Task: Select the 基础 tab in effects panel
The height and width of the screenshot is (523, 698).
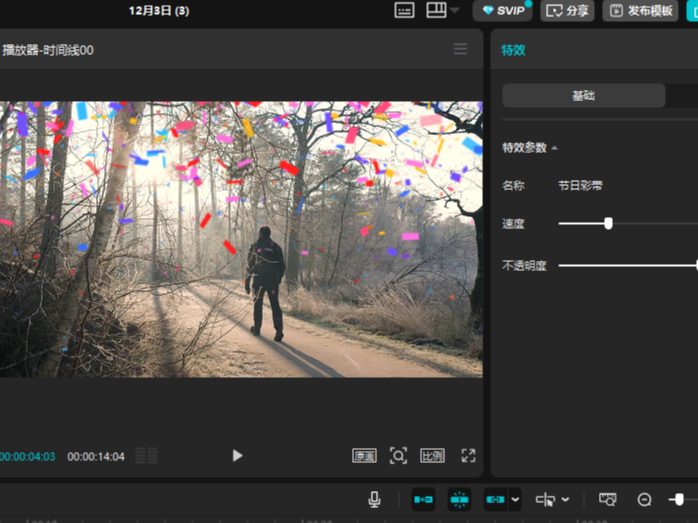Action: pyautogui.click(x=583, y=96)
